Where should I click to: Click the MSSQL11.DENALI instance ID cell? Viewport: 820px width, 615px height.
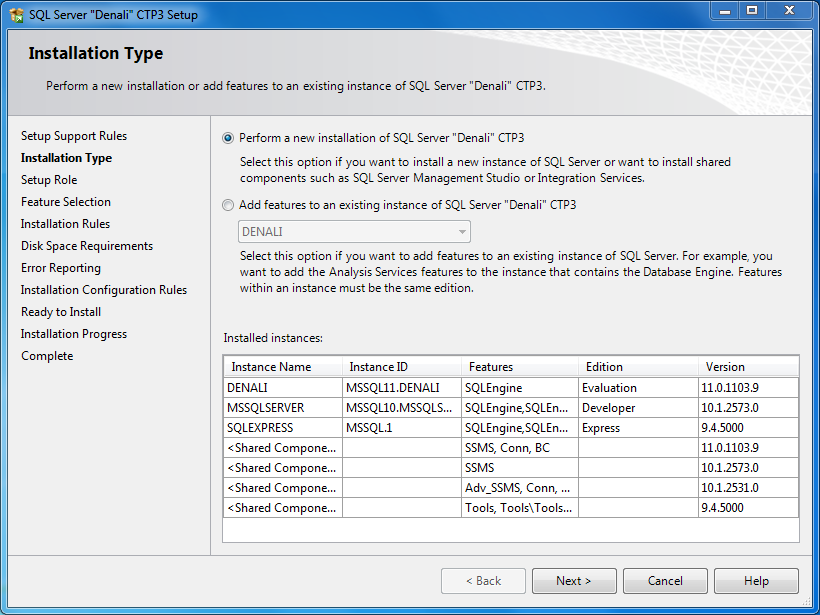pyautogui.click(x=402, y=388)
